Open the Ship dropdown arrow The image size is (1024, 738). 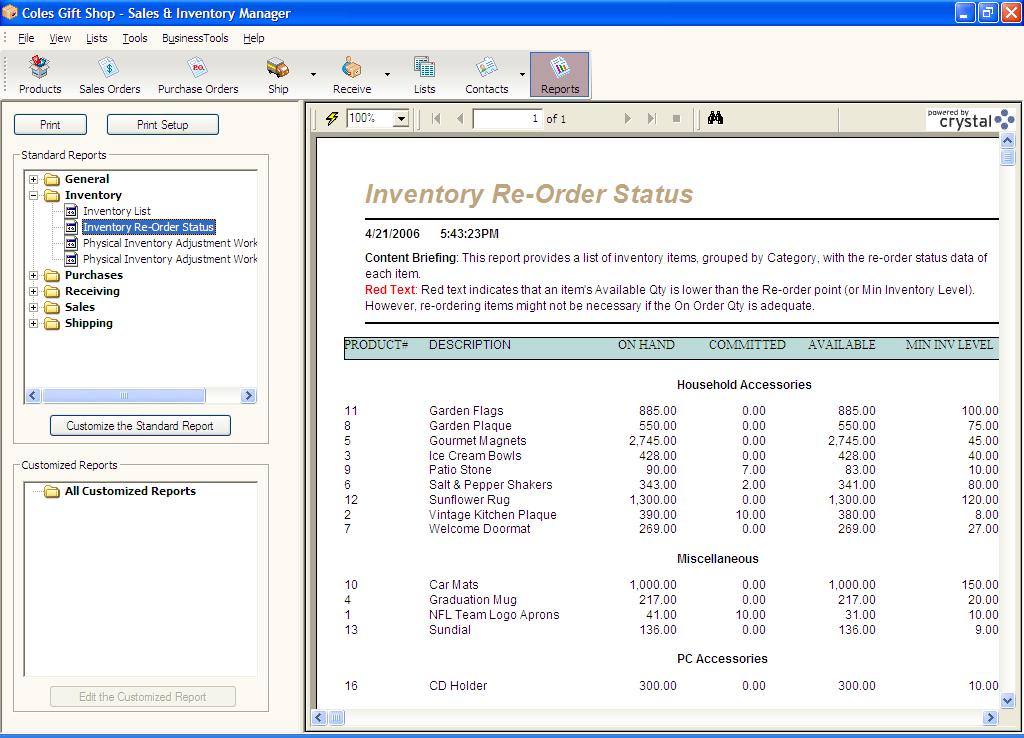pyautogui.click(x=313, y=74)
